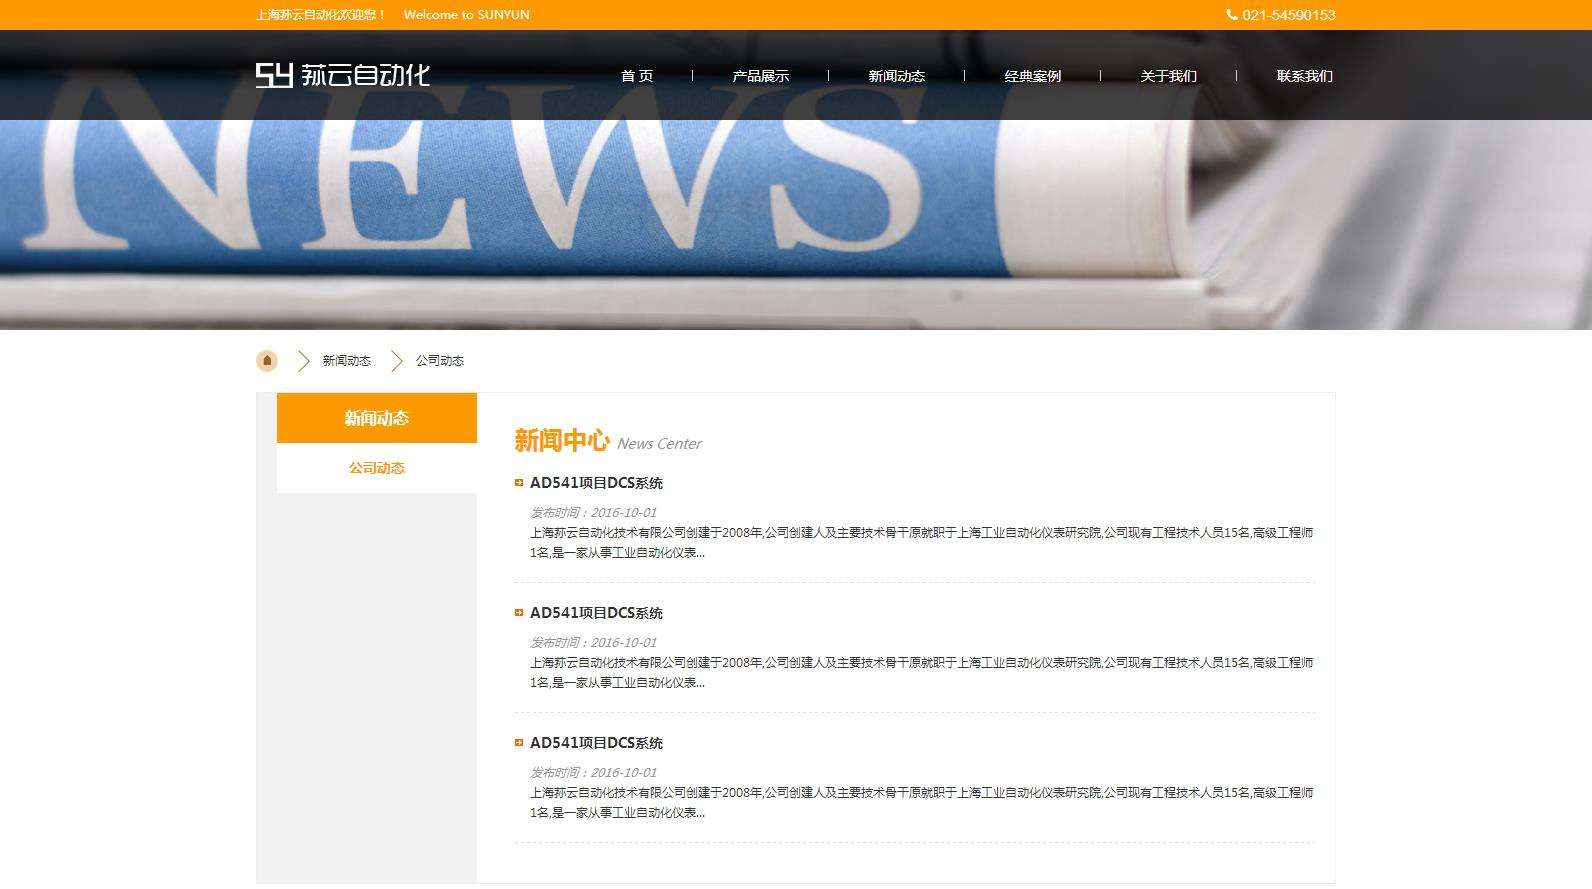Click the orange bullet beside the first news title
The height and width of the screenshot is (889, 1592).
(x=519, y=483)
